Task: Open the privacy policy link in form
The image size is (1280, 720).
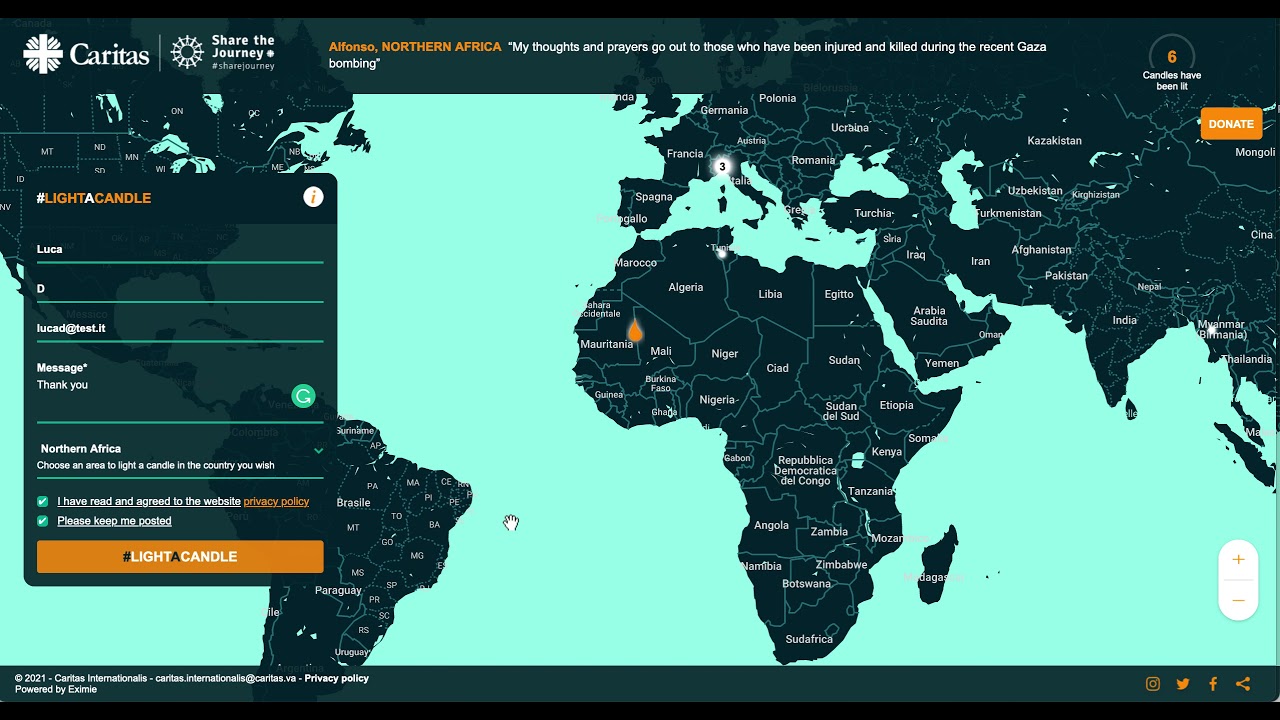Action: click(x=276, y=501)
